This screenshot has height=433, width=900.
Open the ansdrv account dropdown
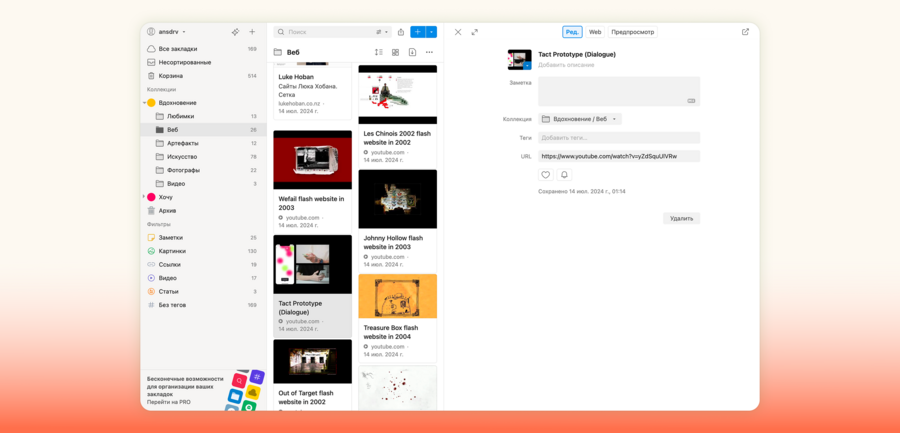click(167, 32)
